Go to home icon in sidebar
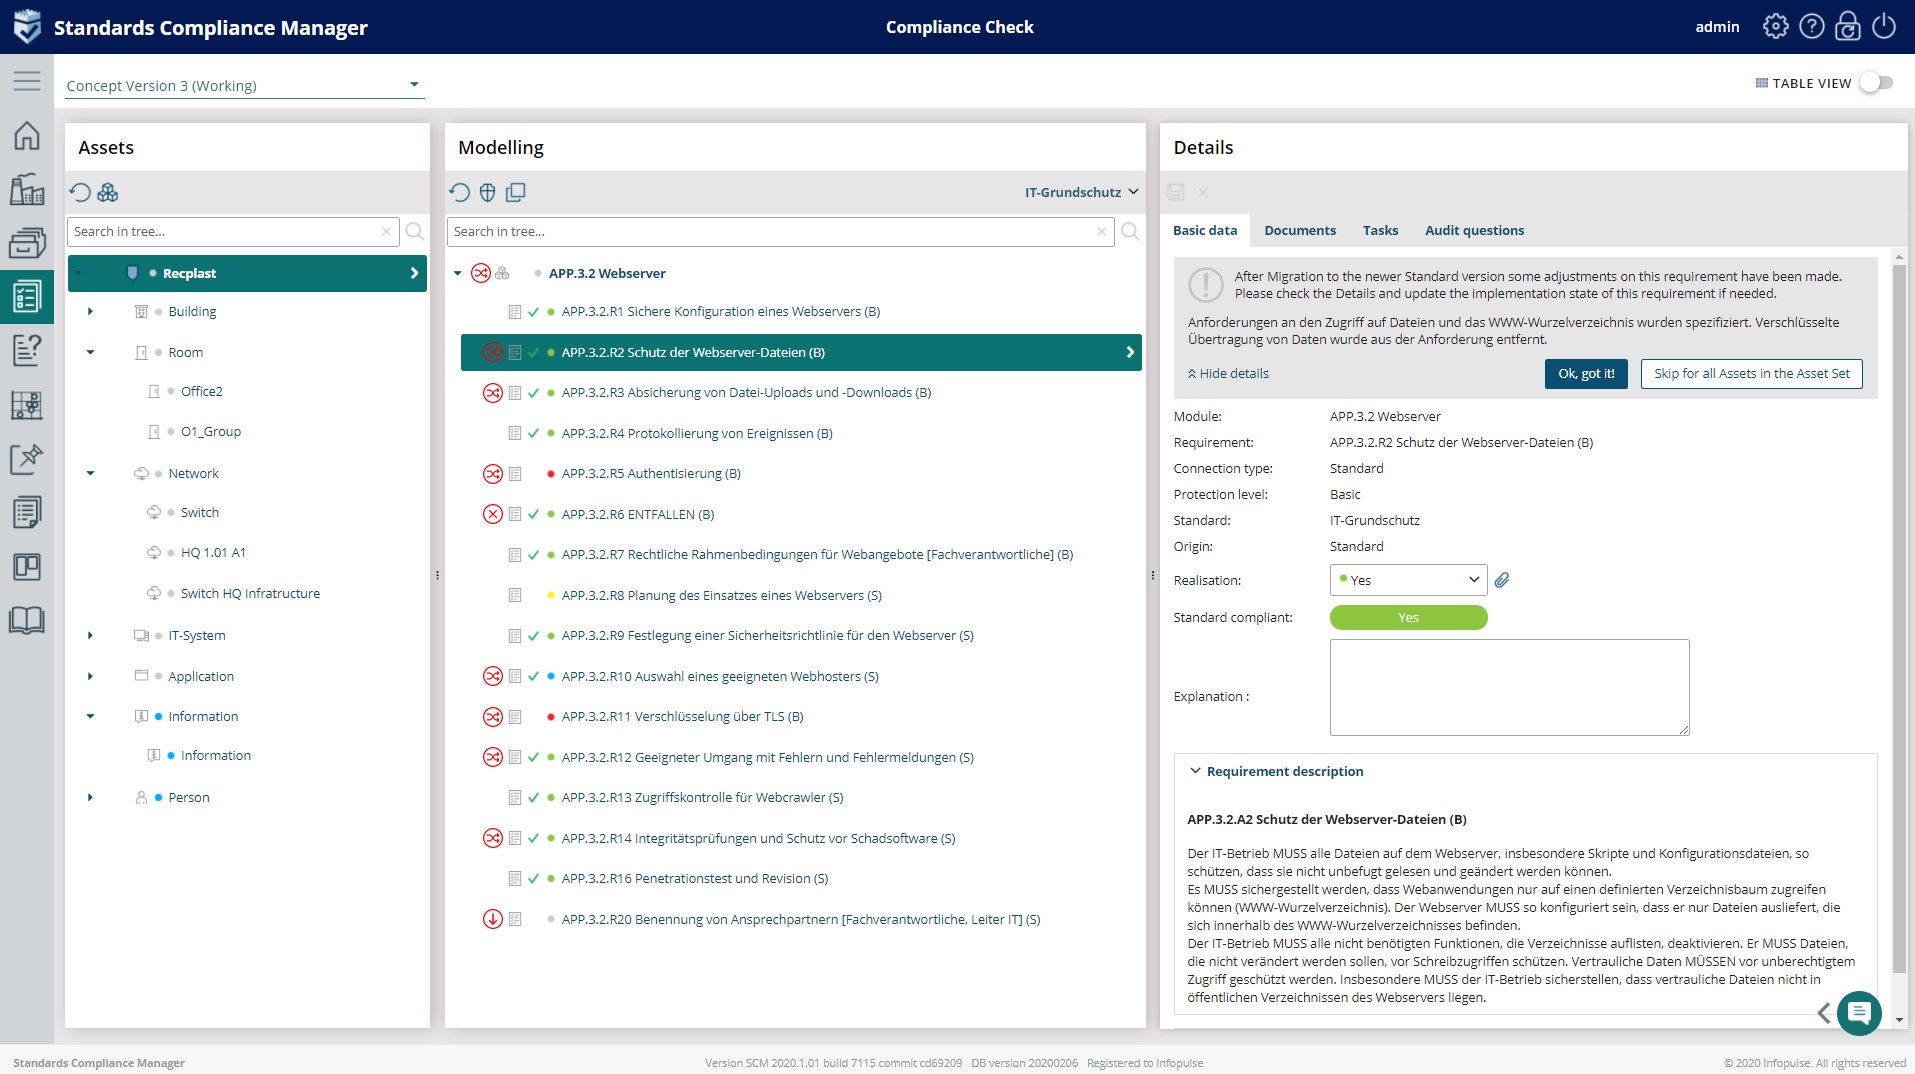1915x1074 pixels. (x=27, y=135)
